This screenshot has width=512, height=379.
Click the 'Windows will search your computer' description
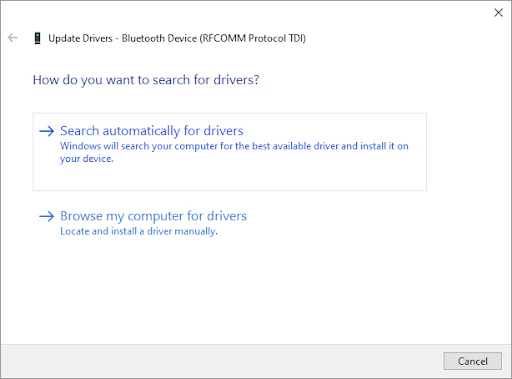234,152
